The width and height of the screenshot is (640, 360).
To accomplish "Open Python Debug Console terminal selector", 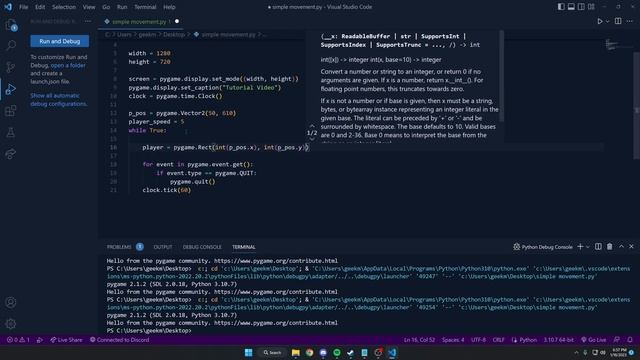I will click(x=543, y=247).
